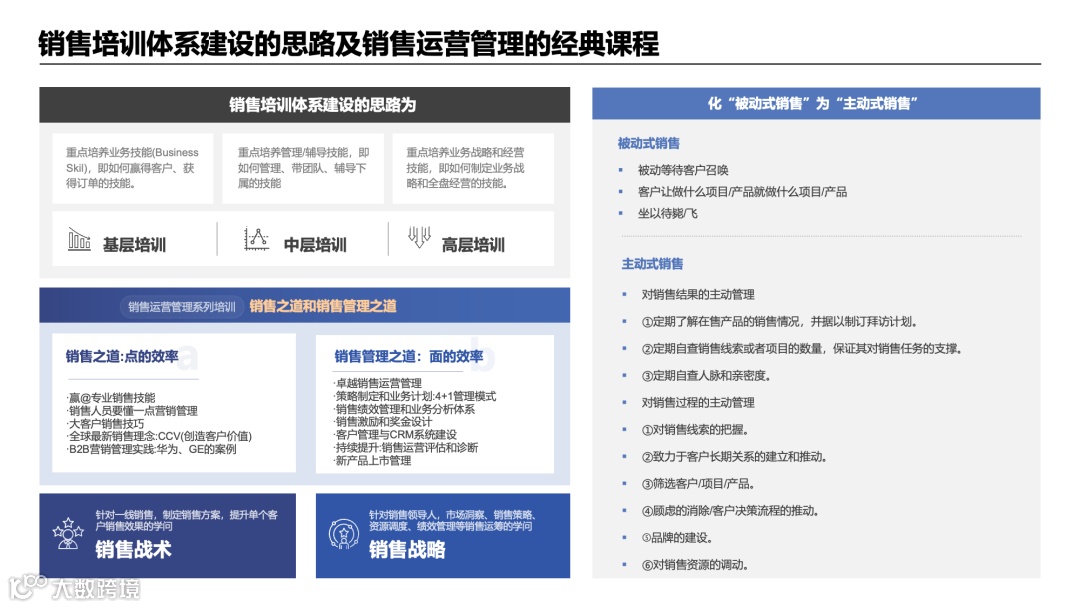Click the bullet 大客户销售技巧
This screenshot has width=1080, height=608.
pos(105,423)
